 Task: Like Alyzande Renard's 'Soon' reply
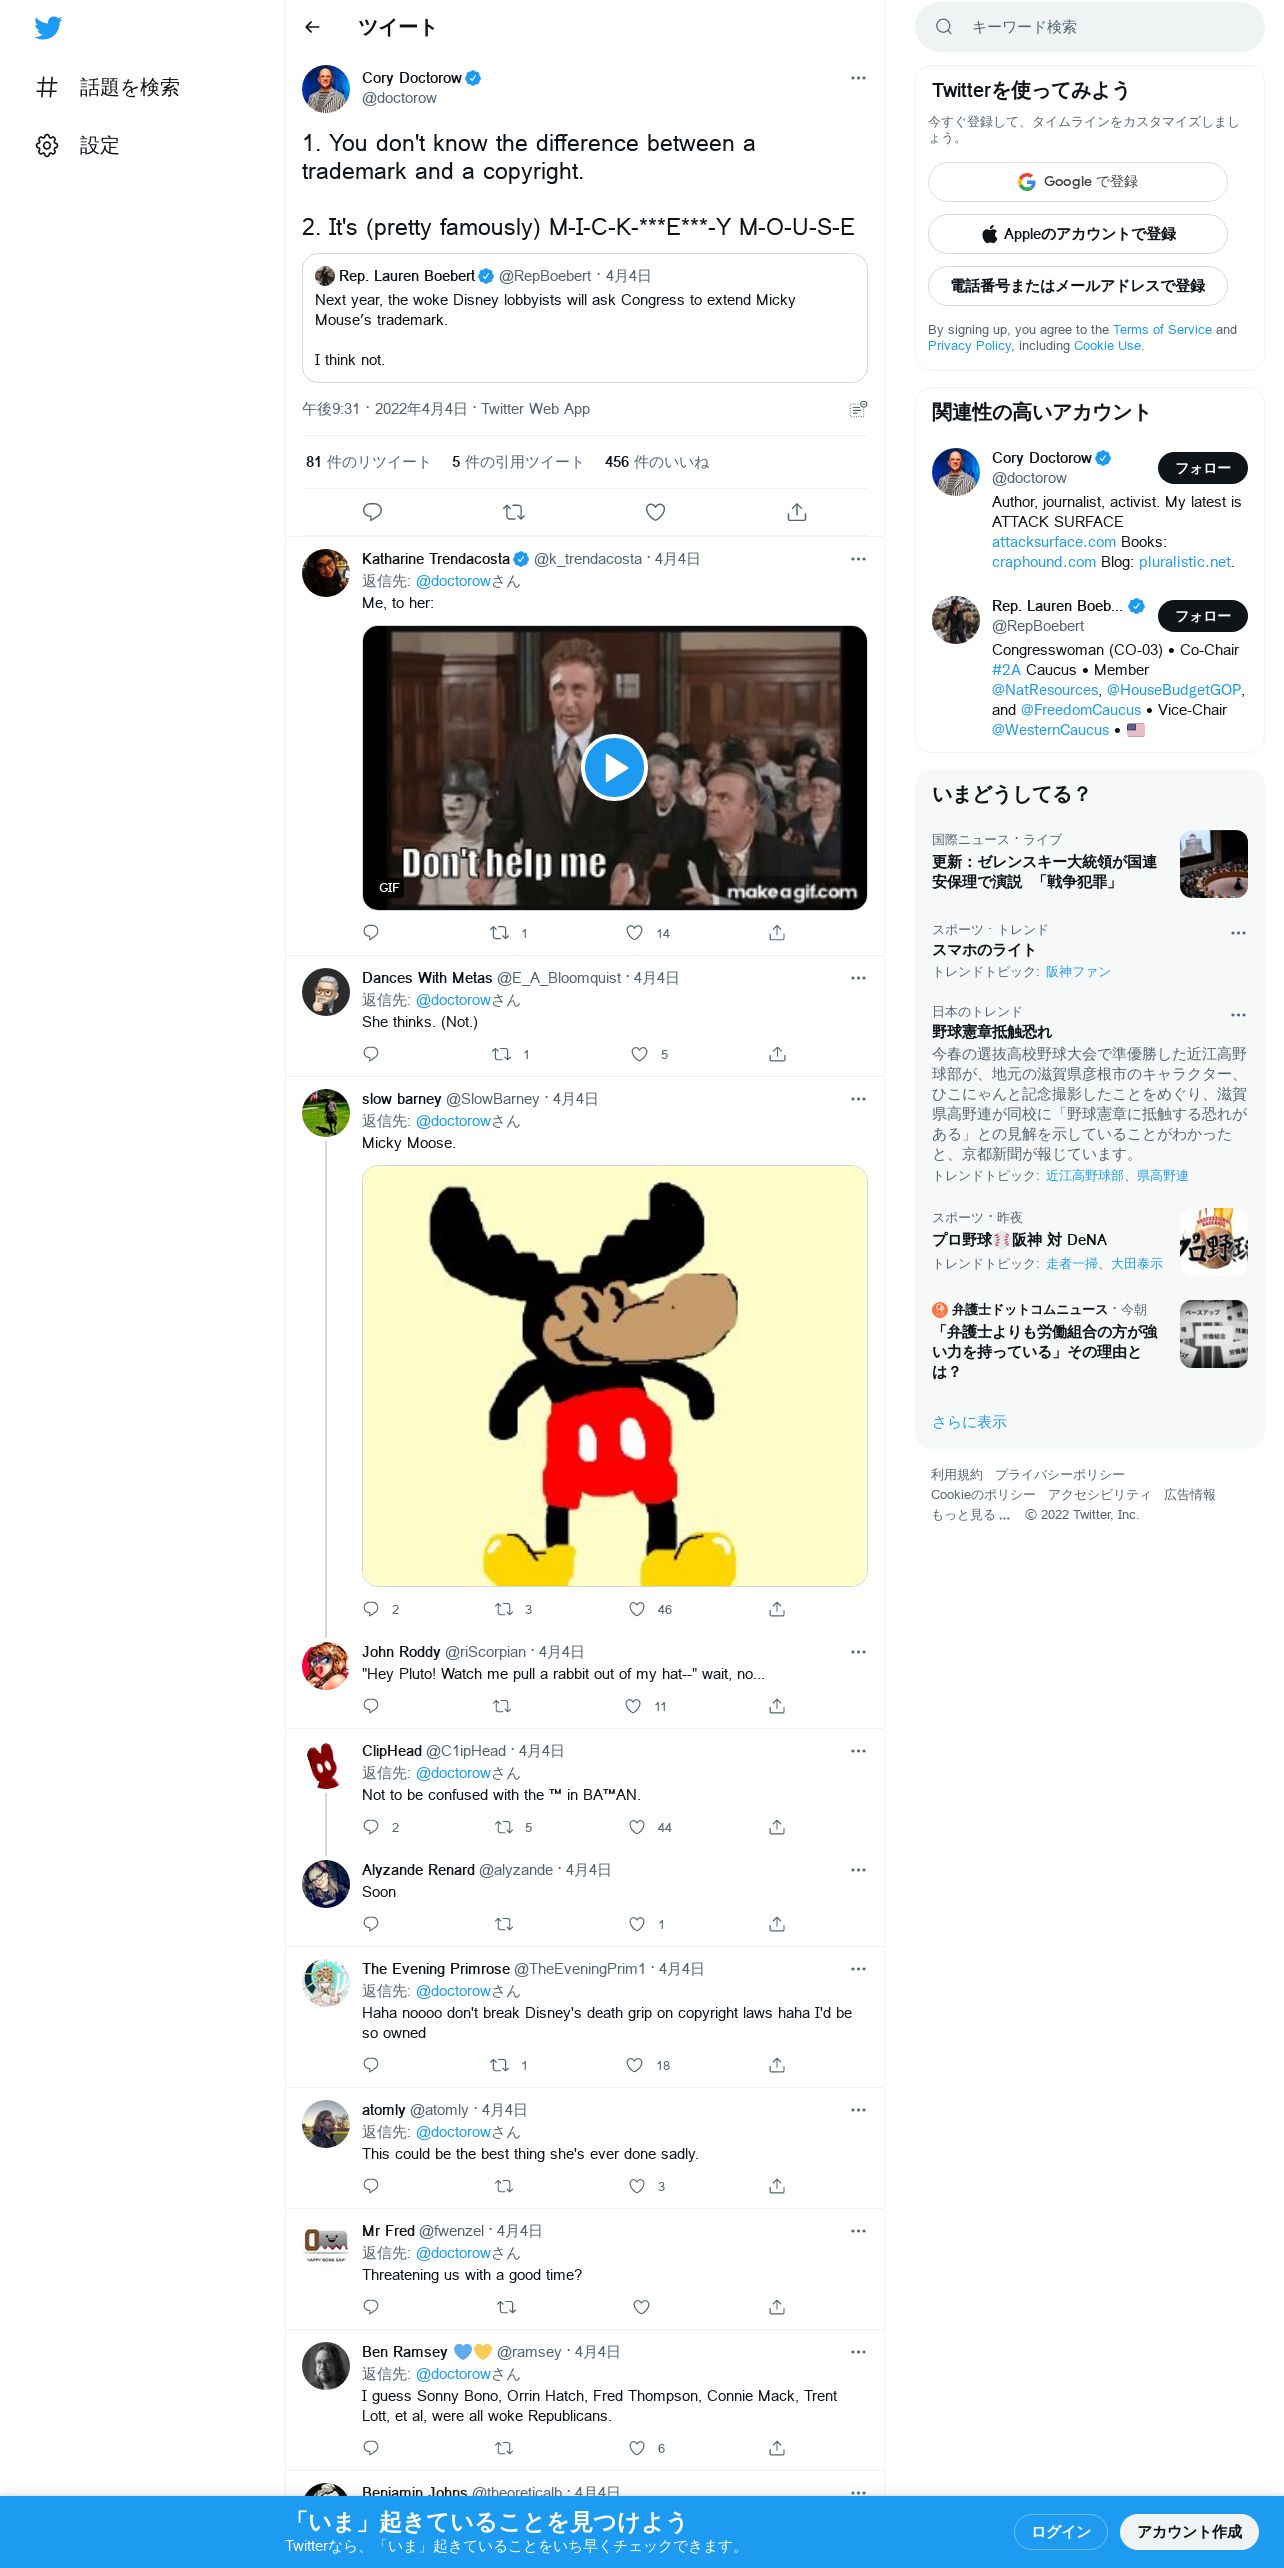tap(637, 1924)
